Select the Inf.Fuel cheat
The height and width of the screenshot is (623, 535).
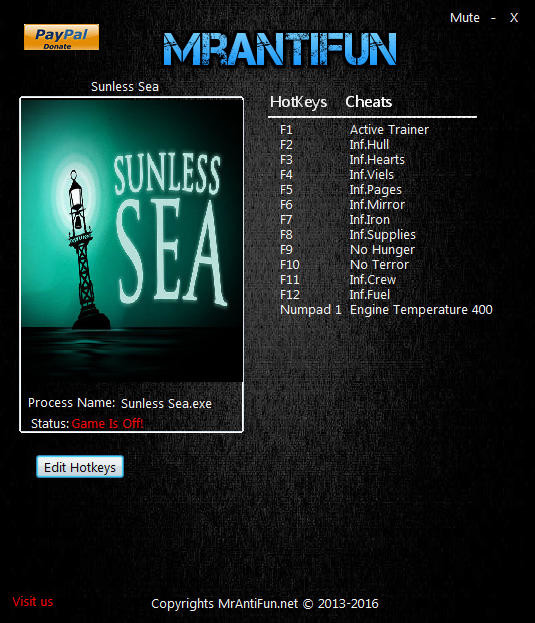pos(370,295)
